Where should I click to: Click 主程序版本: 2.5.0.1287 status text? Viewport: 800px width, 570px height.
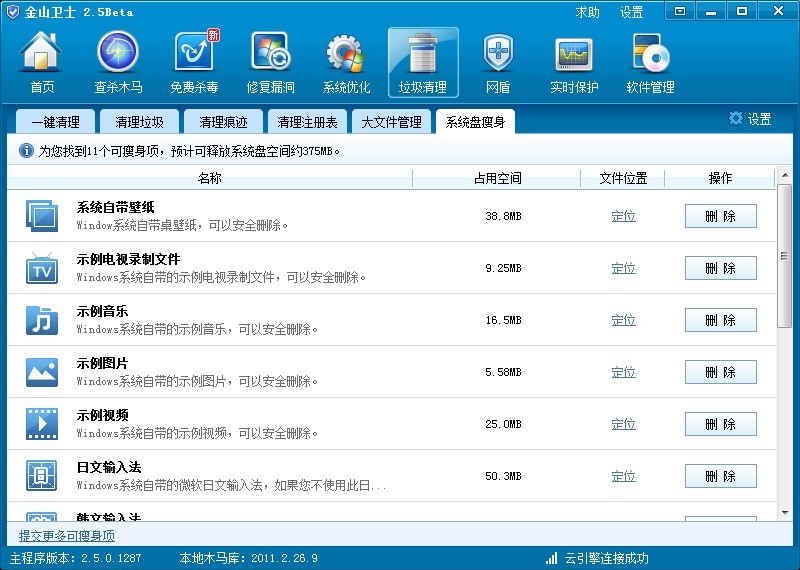[76, 558]
